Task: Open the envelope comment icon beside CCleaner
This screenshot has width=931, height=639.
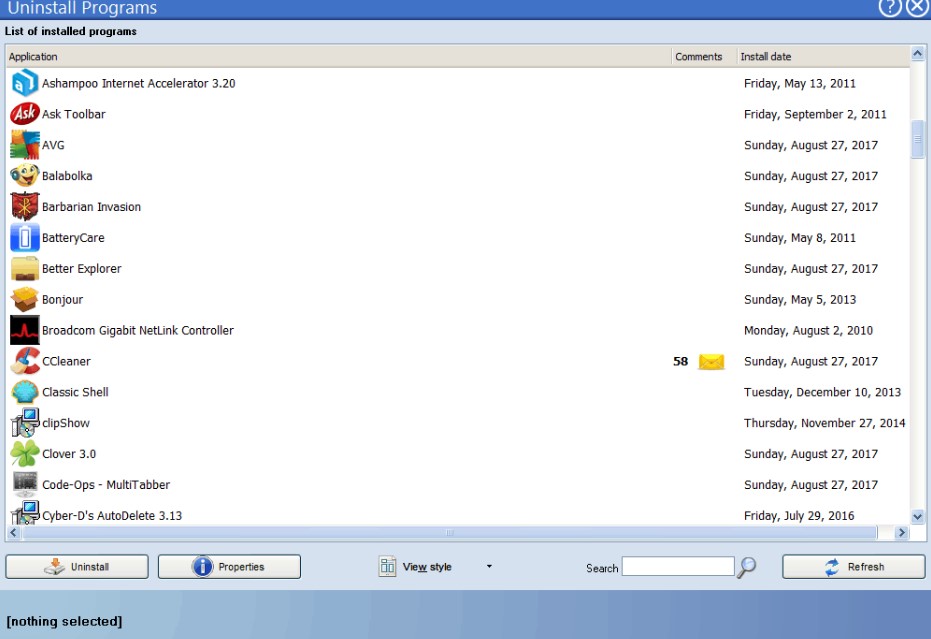Action: click(709, 361)
